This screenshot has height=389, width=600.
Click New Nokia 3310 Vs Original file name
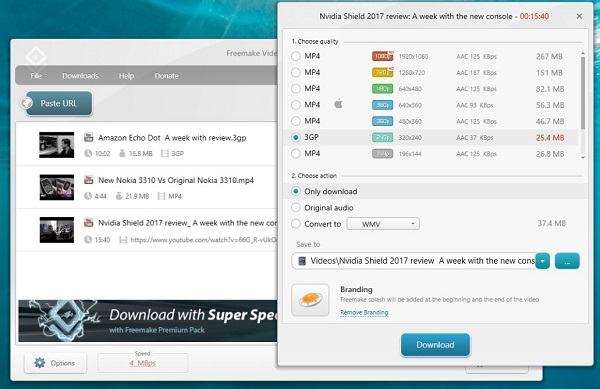point(176,180)
